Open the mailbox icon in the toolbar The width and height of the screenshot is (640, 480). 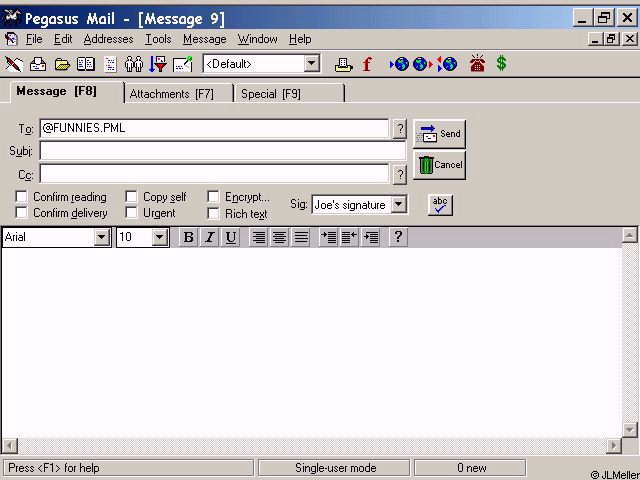[x=38, y=64]
